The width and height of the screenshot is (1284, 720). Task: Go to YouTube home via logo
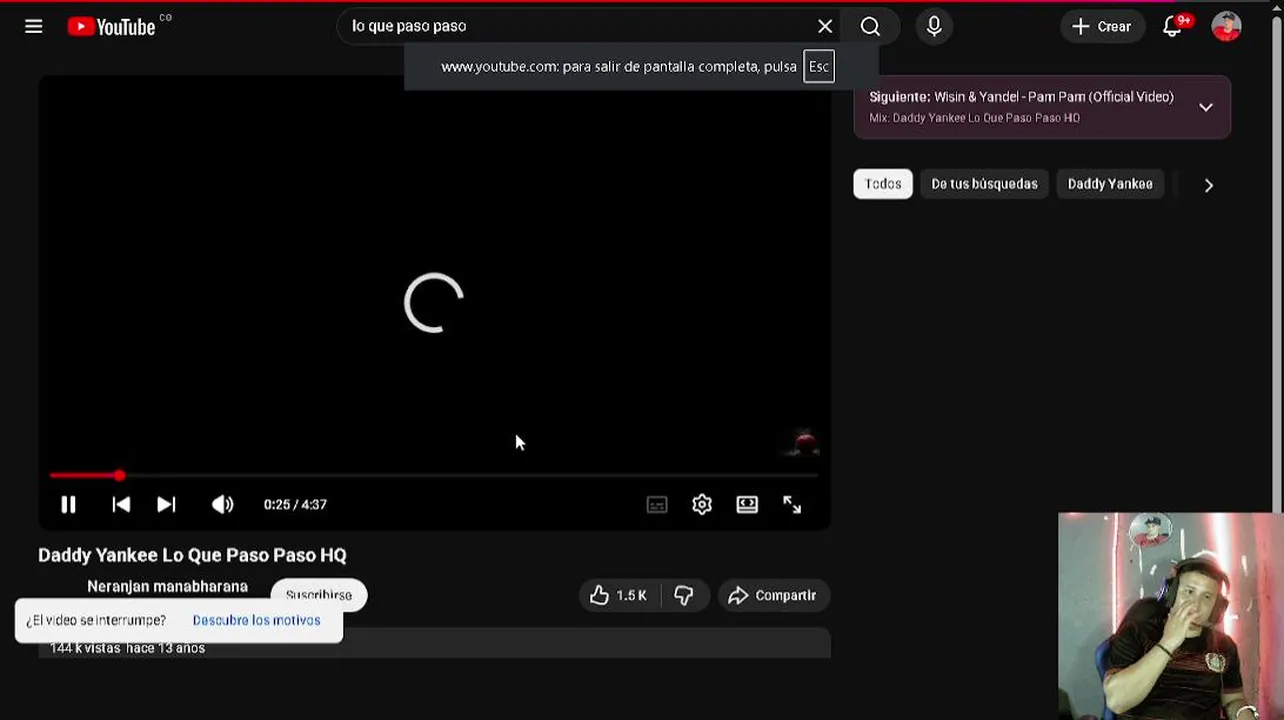point(111,27)
